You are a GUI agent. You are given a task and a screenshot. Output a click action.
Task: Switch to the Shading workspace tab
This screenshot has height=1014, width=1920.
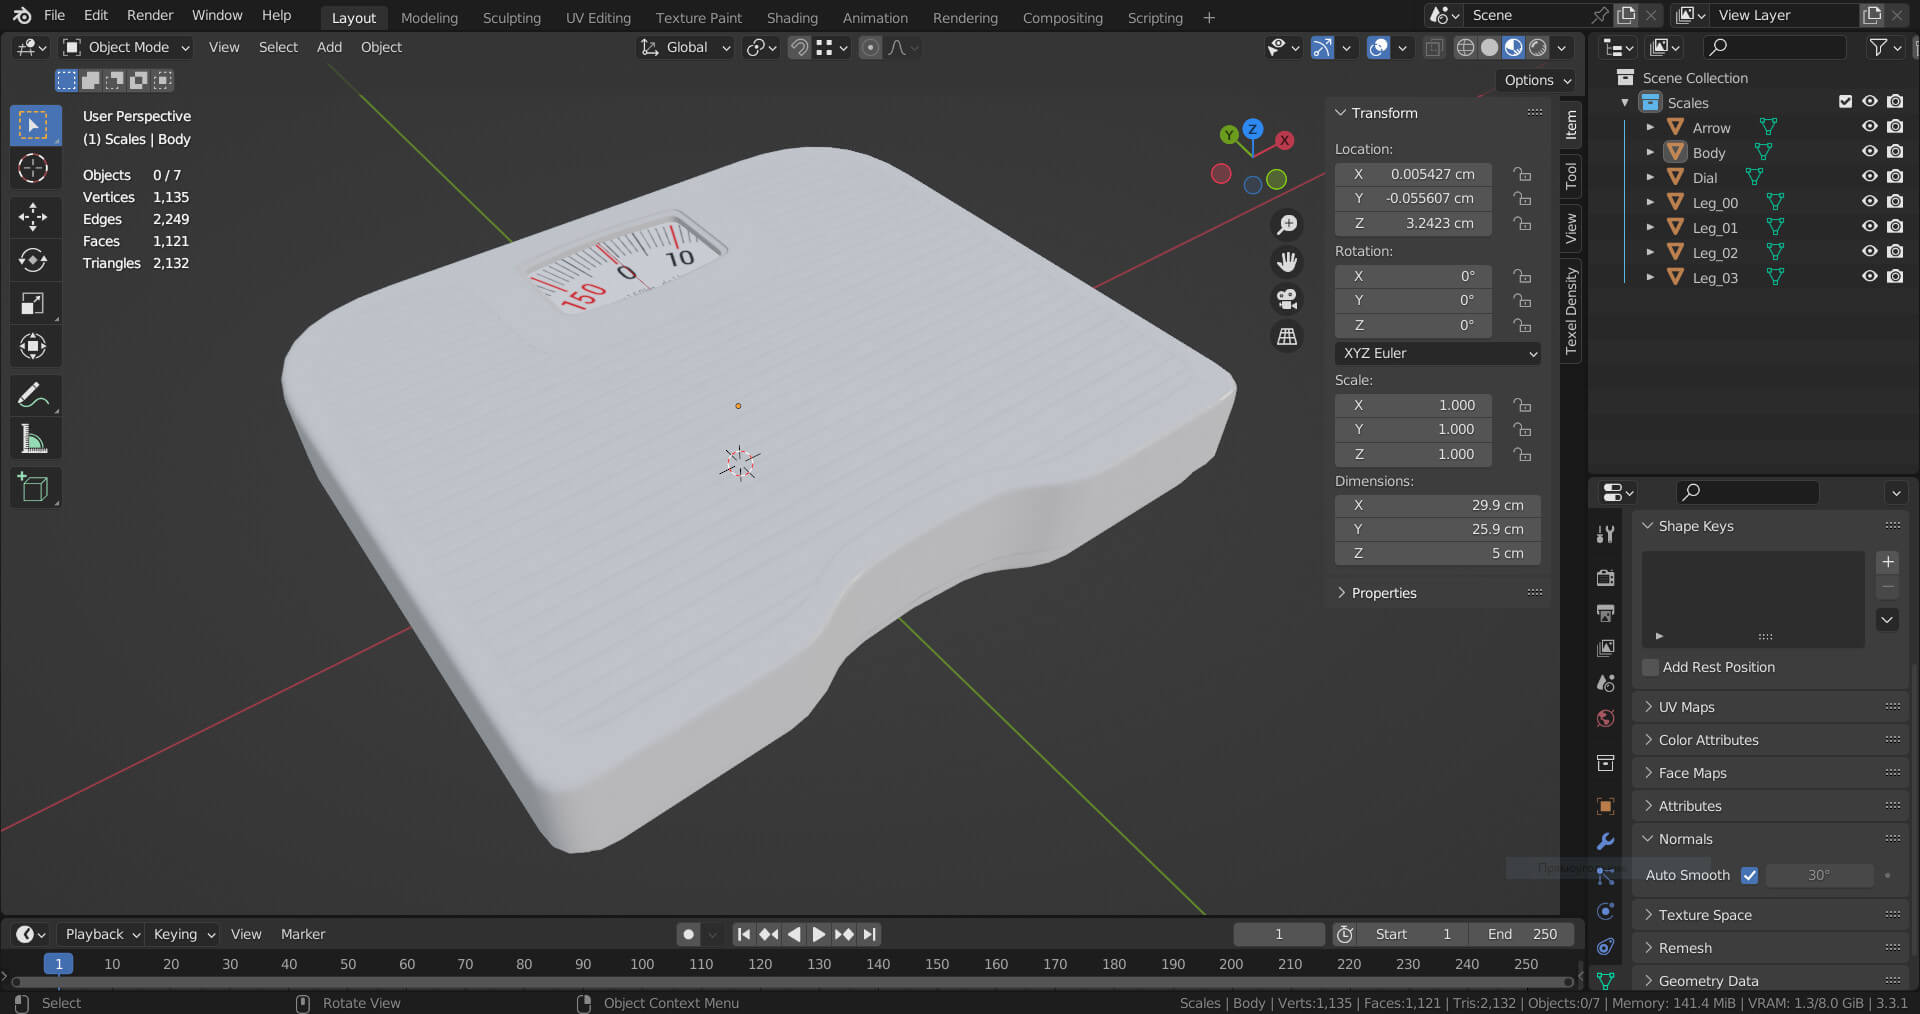pos(791,17)
